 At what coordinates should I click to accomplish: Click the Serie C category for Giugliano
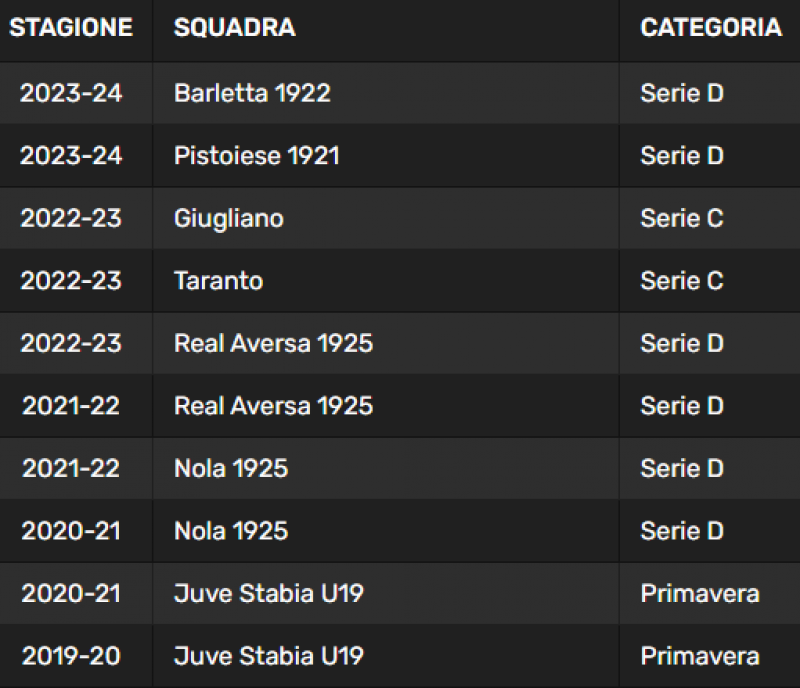[682, 218]
